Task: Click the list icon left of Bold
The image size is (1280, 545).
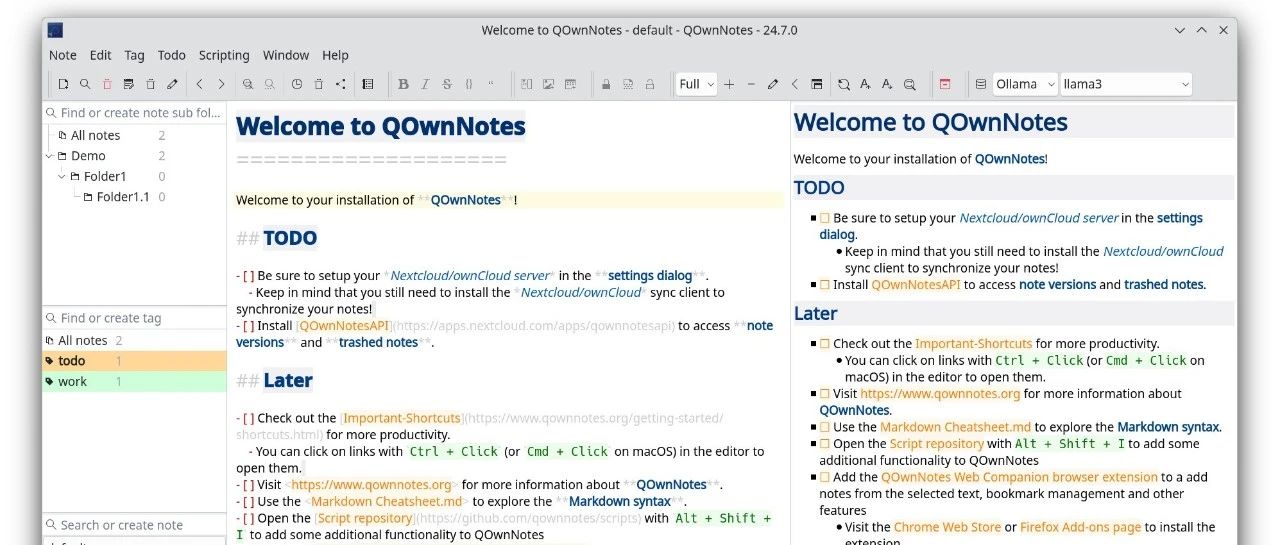Action: click(x=367, y=84)
